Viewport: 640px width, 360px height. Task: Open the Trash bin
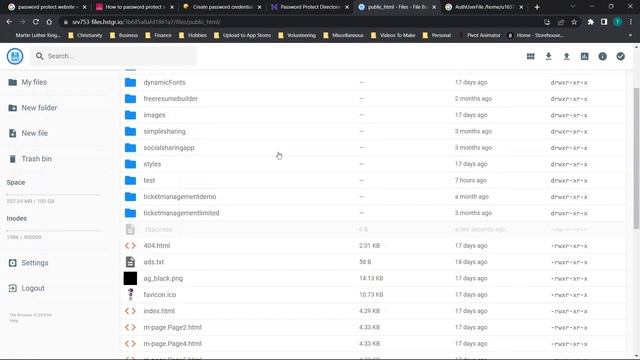coord(30,159)
